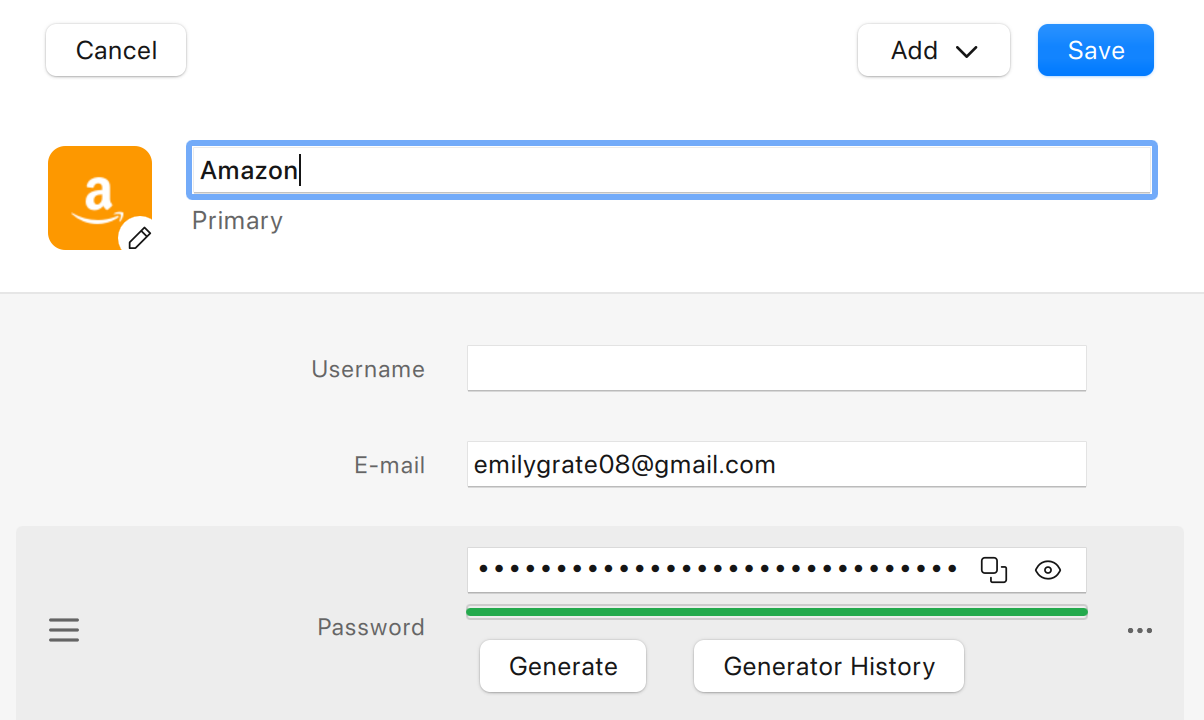Open the Password field's three-dot menu

point(1140,631)
